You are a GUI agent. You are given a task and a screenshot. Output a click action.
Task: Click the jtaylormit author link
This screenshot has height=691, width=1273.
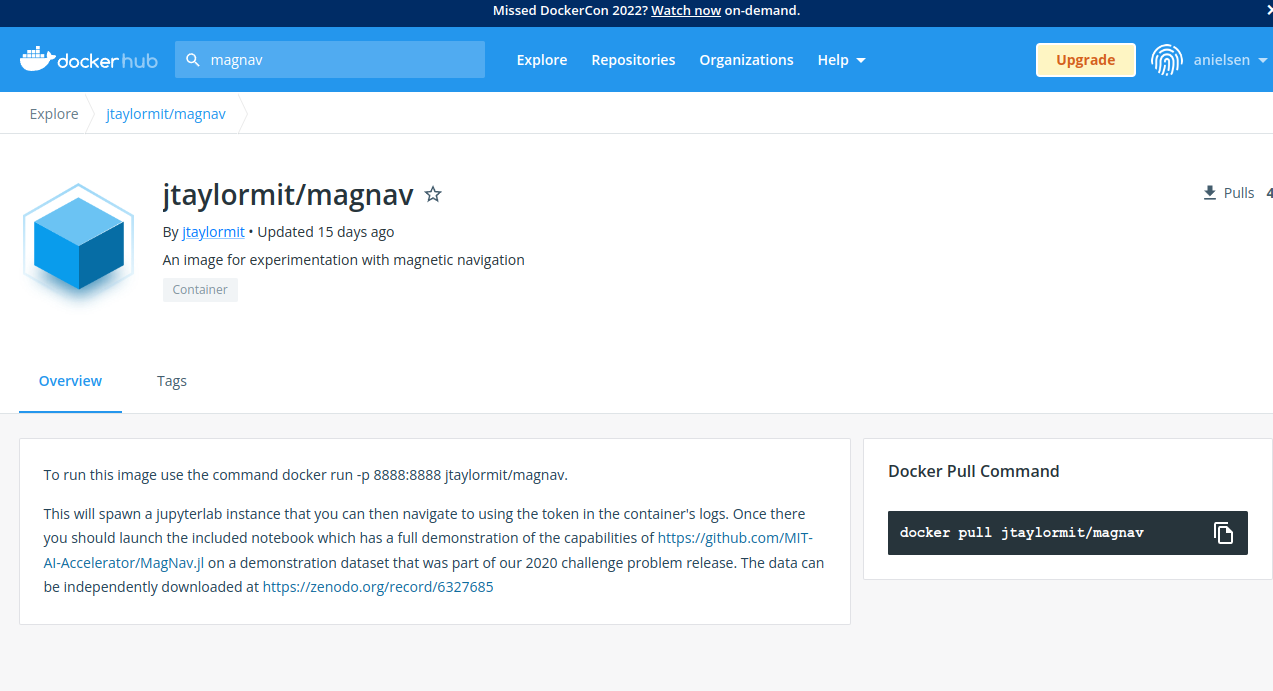(x=213, y=232)
